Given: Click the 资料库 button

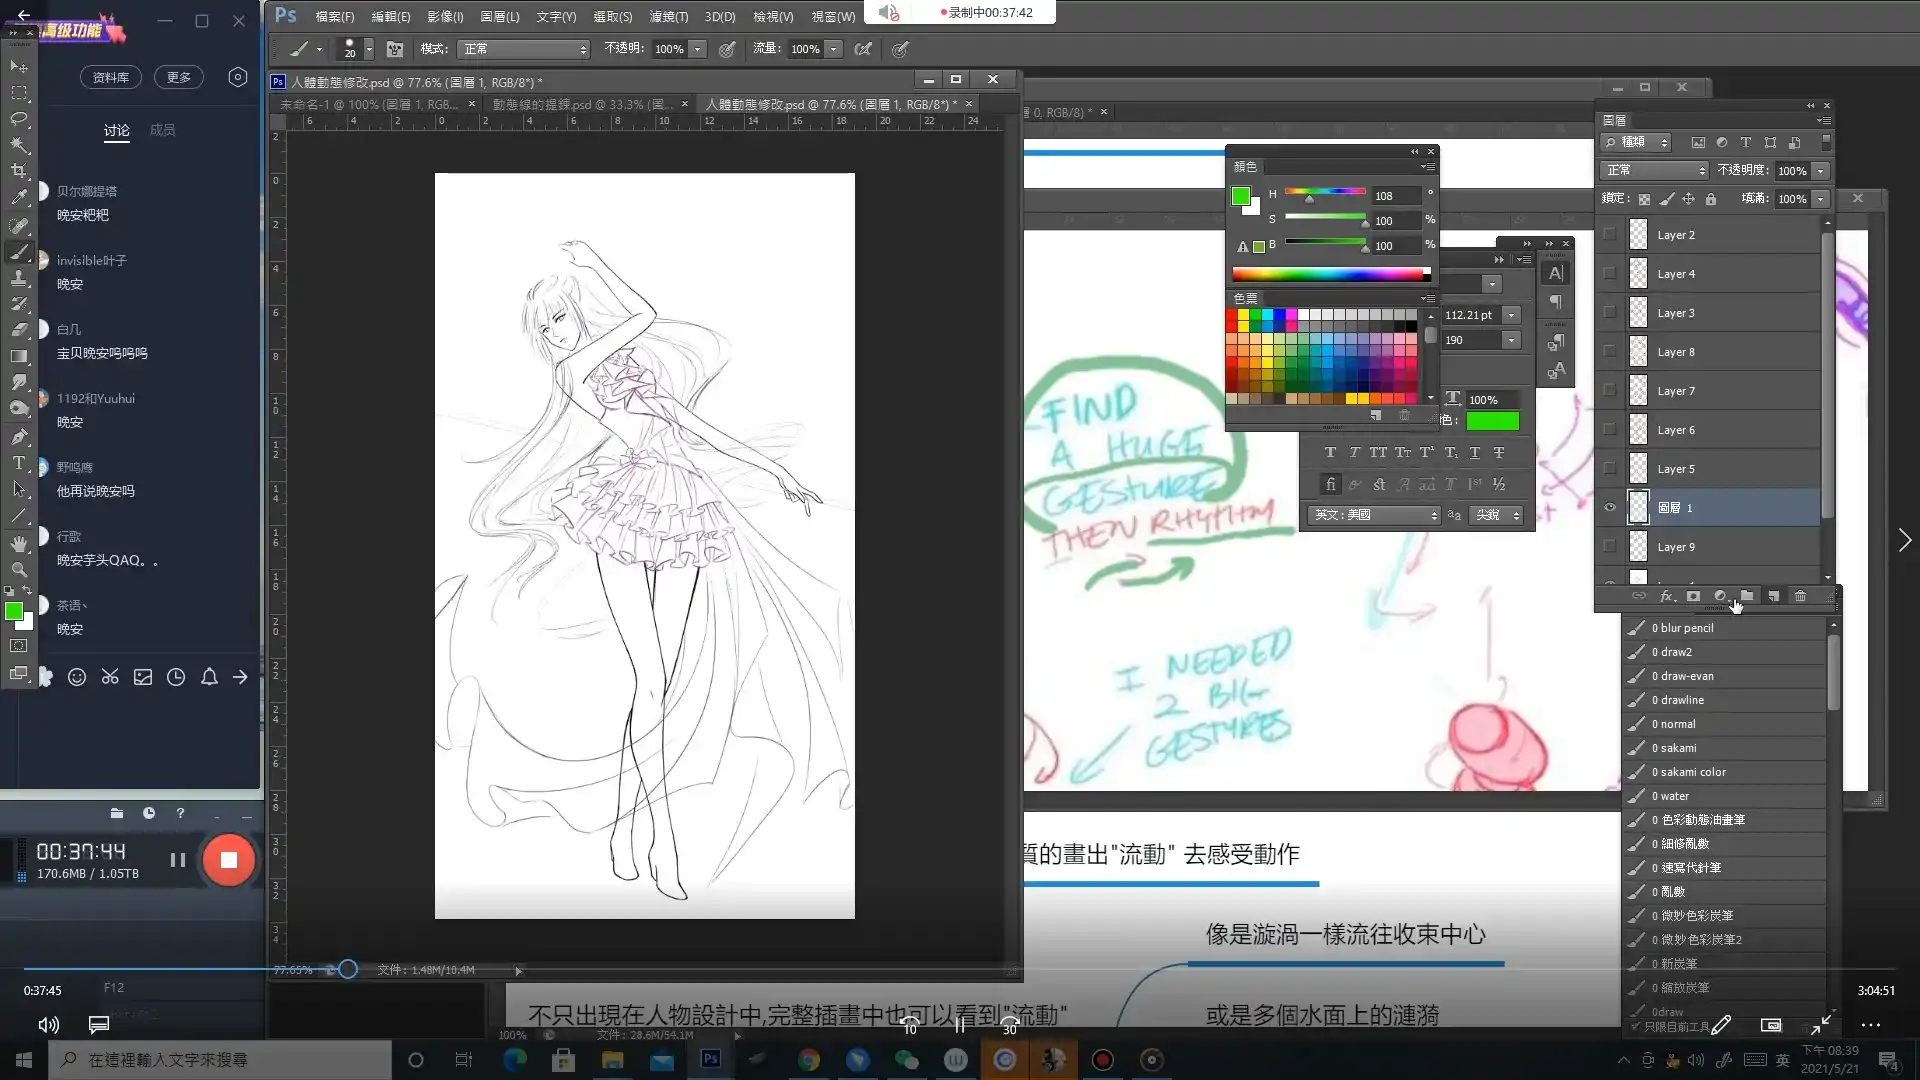Looking at the screenshot, I should [x=110, y=77].
